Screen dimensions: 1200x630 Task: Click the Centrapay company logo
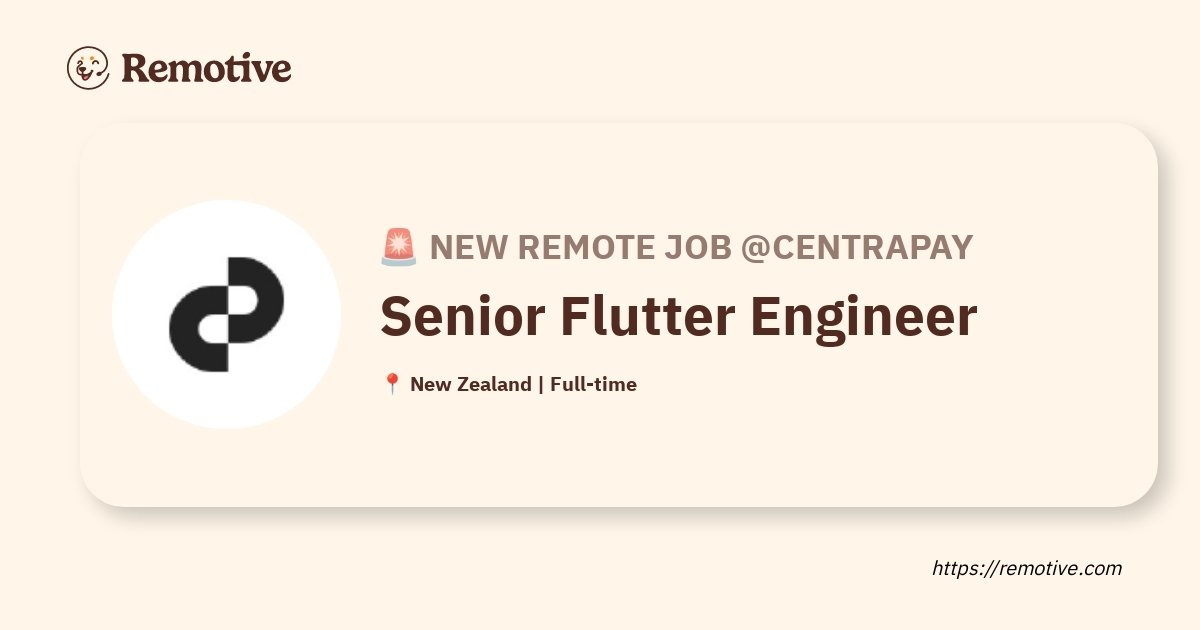click(226, 314)
